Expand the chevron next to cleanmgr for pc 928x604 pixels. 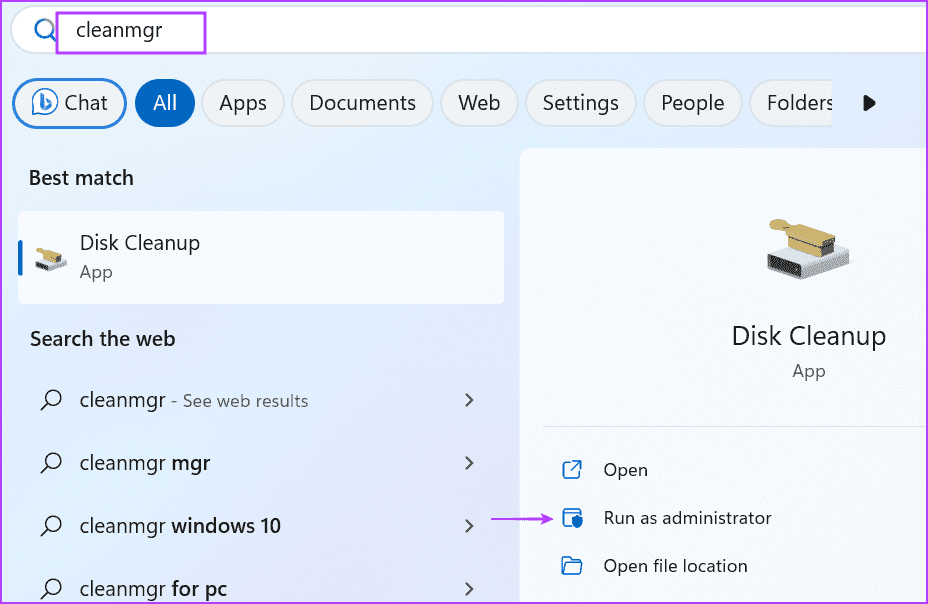tap(469, 589)
